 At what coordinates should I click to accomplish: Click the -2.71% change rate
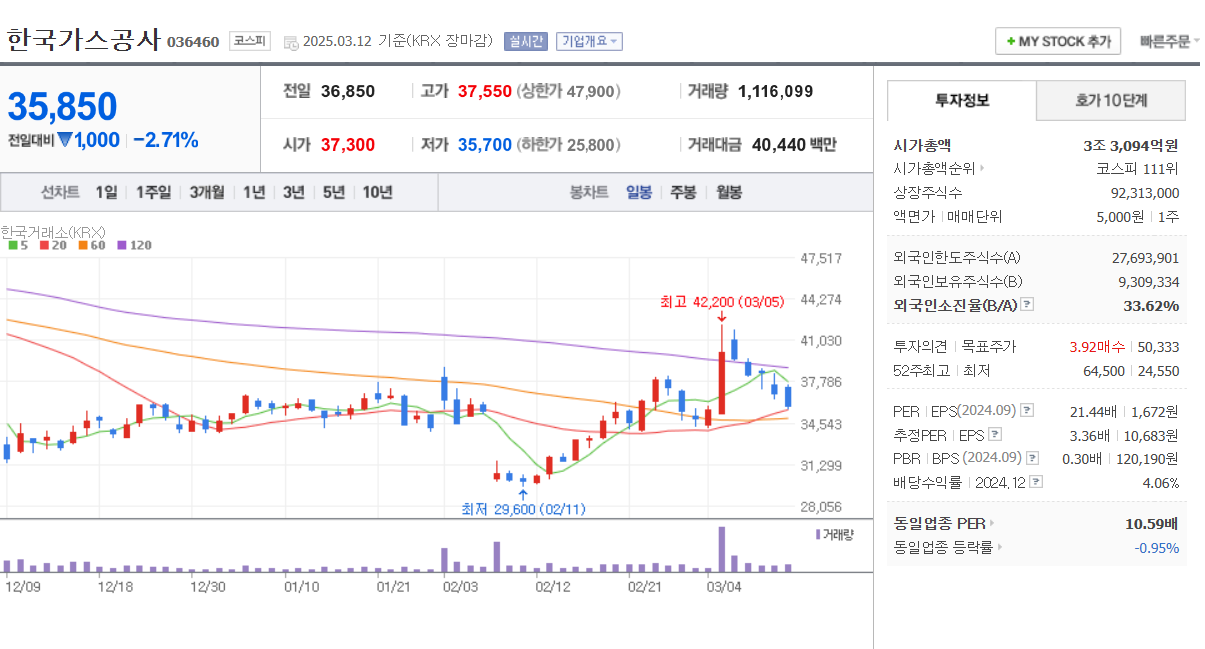click(166, 140)
